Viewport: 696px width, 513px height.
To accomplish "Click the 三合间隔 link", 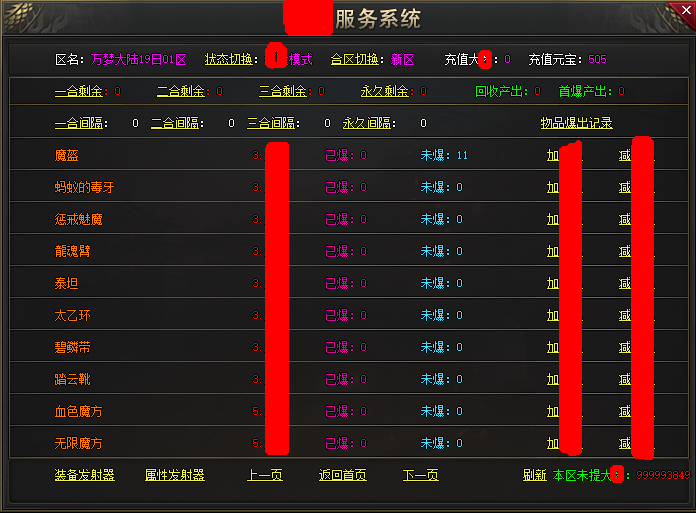I will (x=271, y=124).
